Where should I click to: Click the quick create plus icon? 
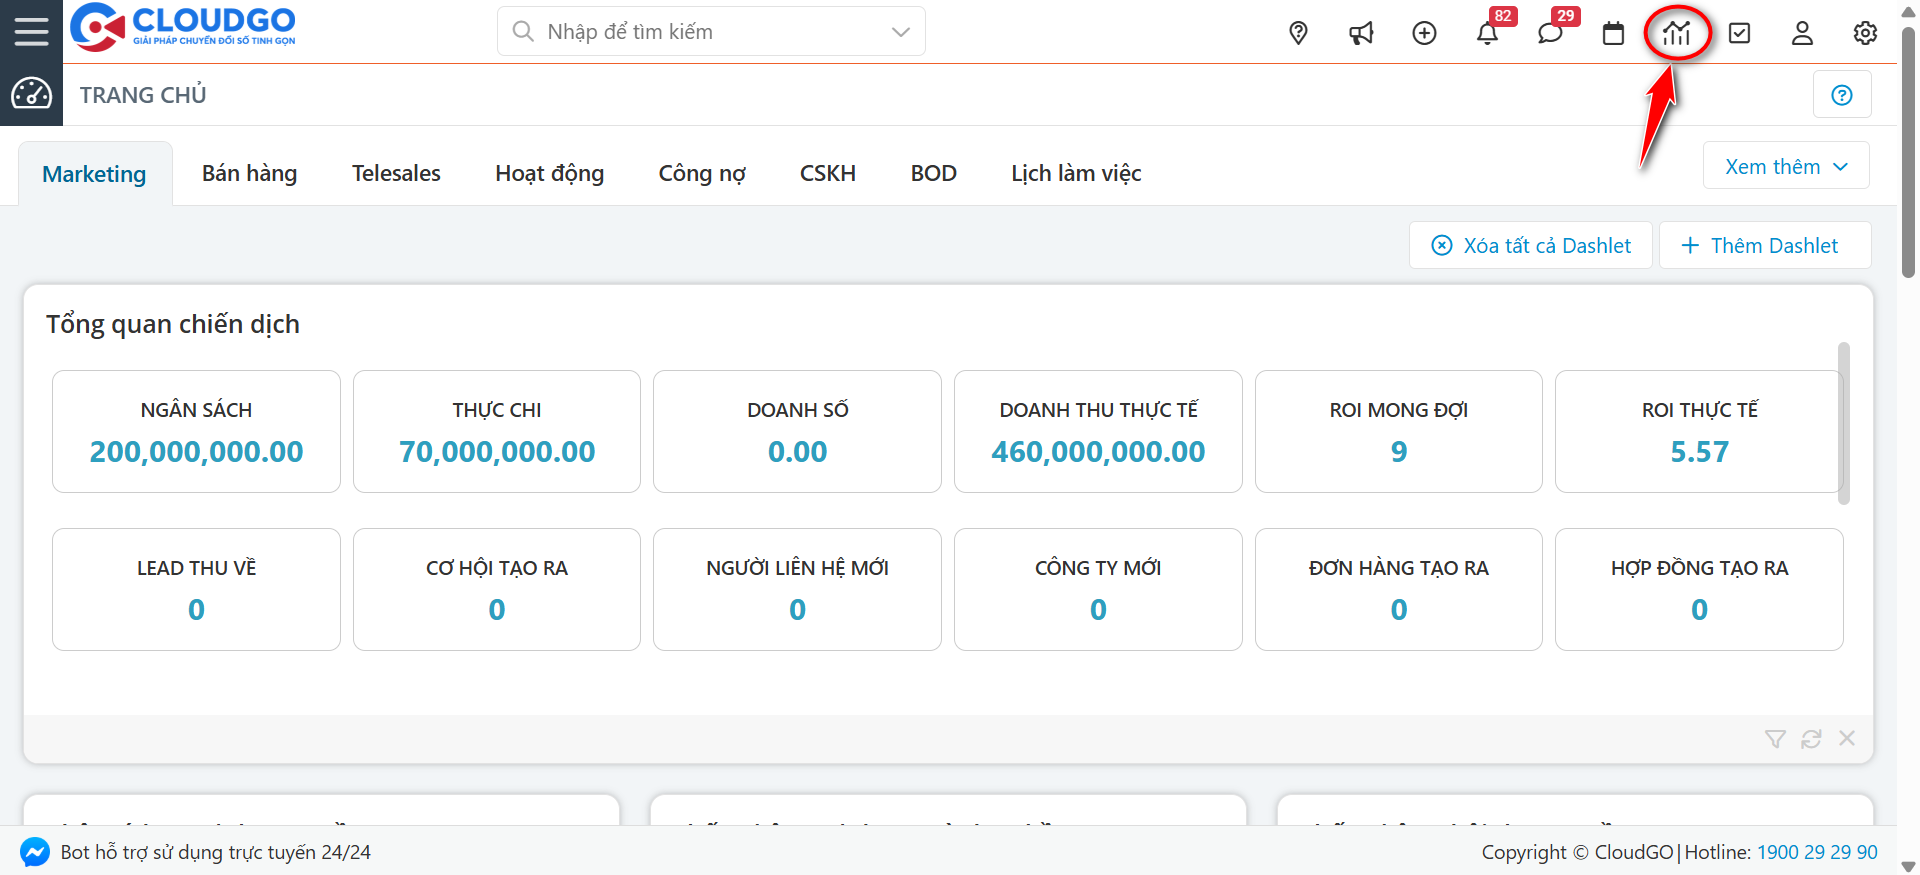[1424, 33]
